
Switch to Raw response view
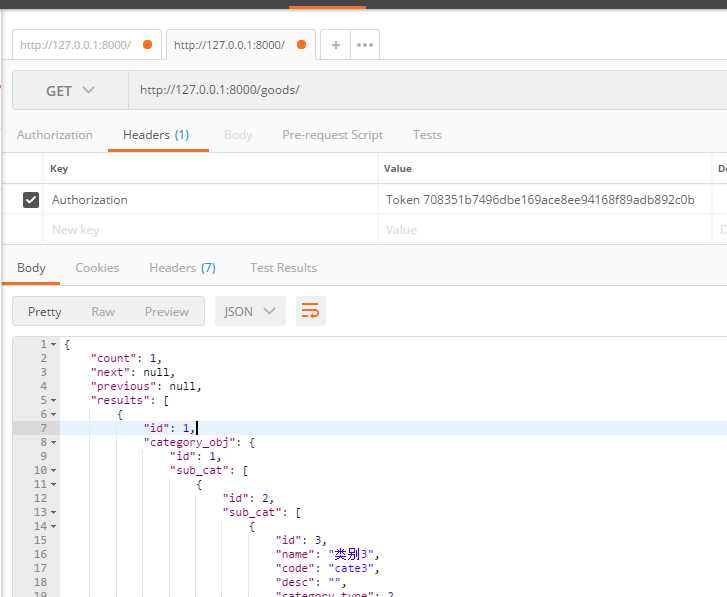pos(103,311)
